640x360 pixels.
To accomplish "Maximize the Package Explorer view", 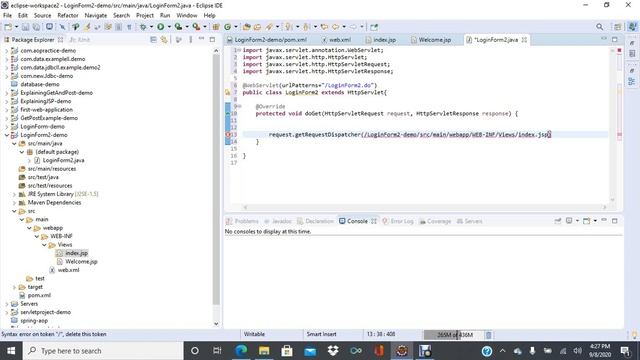I will 212,40.
